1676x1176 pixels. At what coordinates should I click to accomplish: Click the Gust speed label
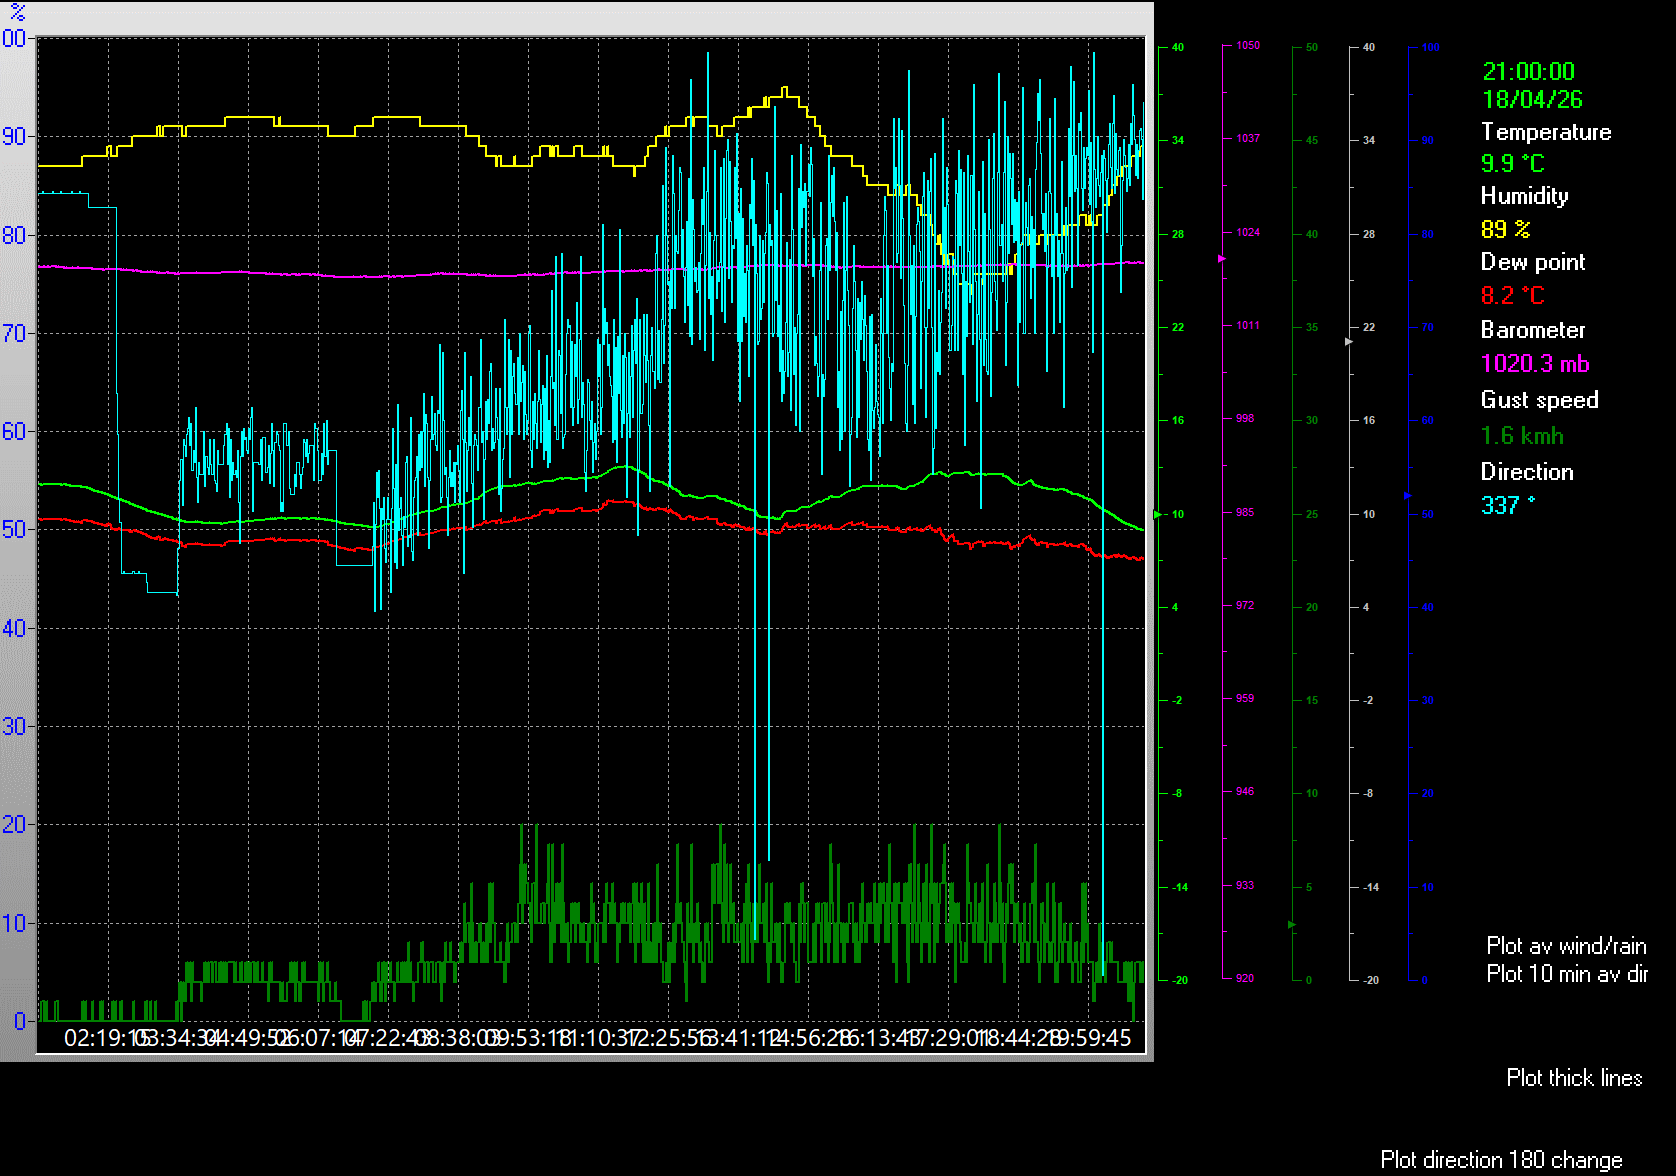click(x=1539, y=400)
